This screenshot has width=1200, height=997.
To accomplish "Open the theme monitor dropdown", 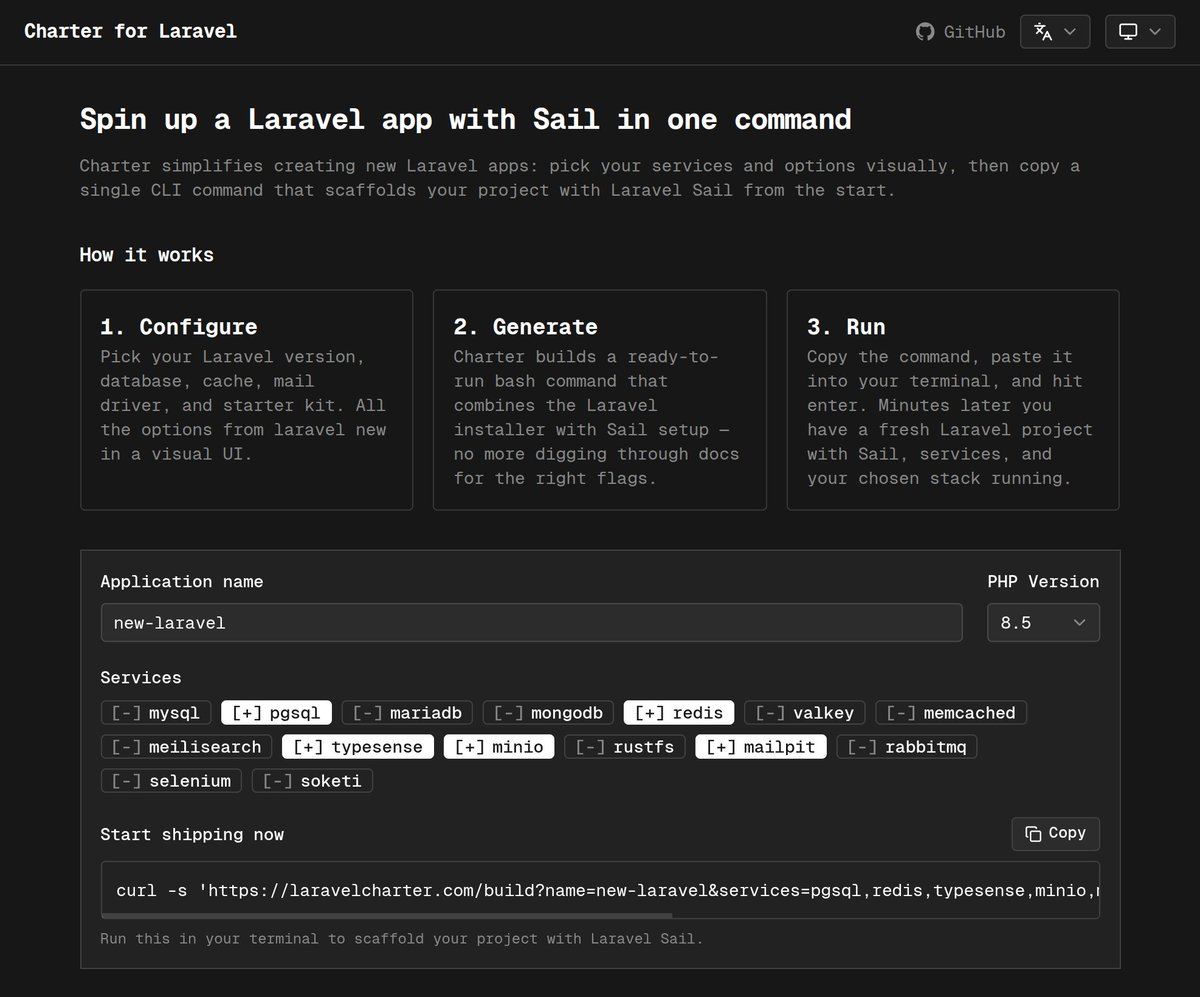I will click(x=1140, y=32).
